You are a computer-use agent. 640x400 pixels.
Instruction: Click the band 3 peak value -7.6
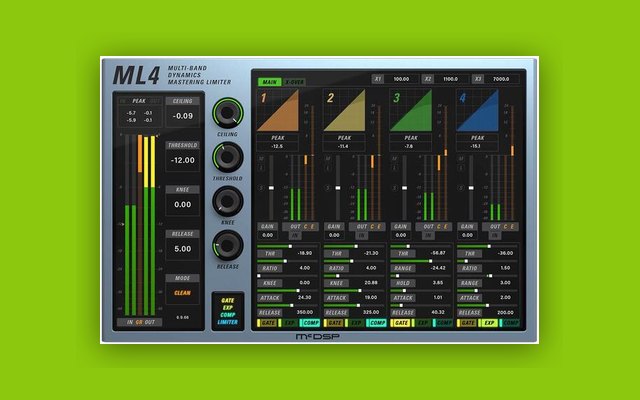point(409,146)
